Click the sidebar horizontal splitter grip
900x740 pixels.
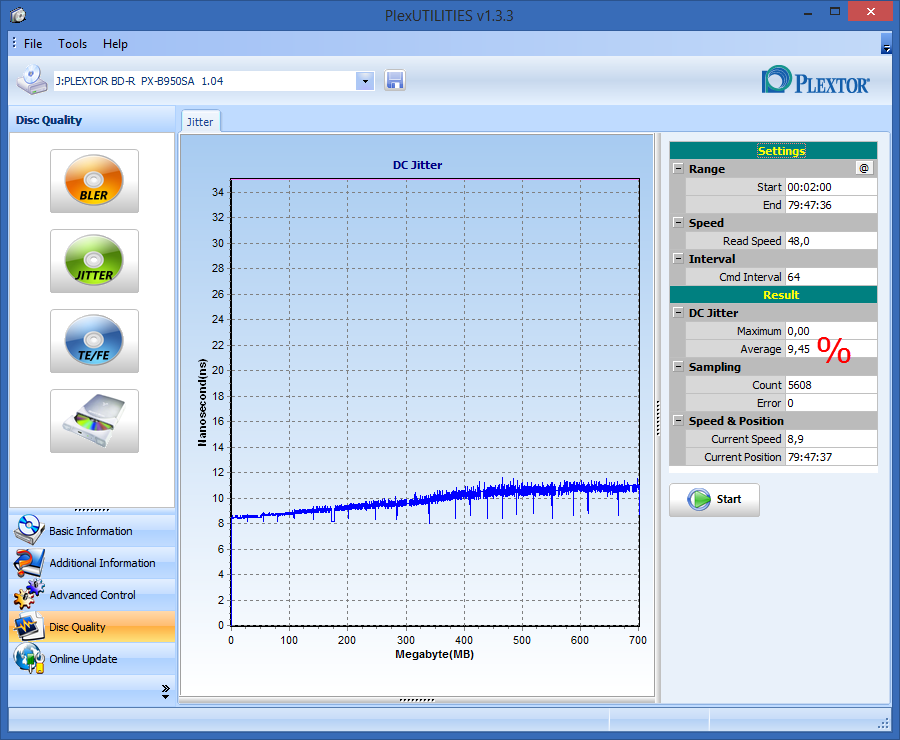tap(92, 510)
